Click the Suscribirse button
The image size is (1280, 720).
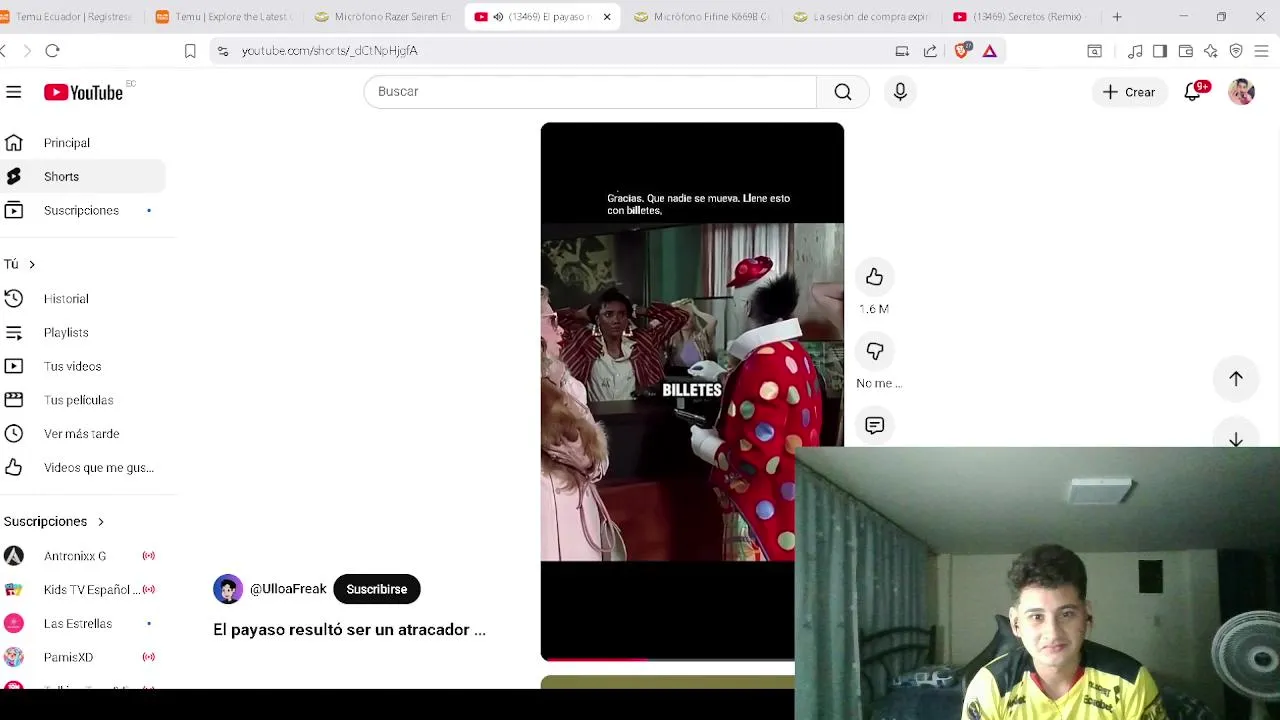(x=377, y=589)
